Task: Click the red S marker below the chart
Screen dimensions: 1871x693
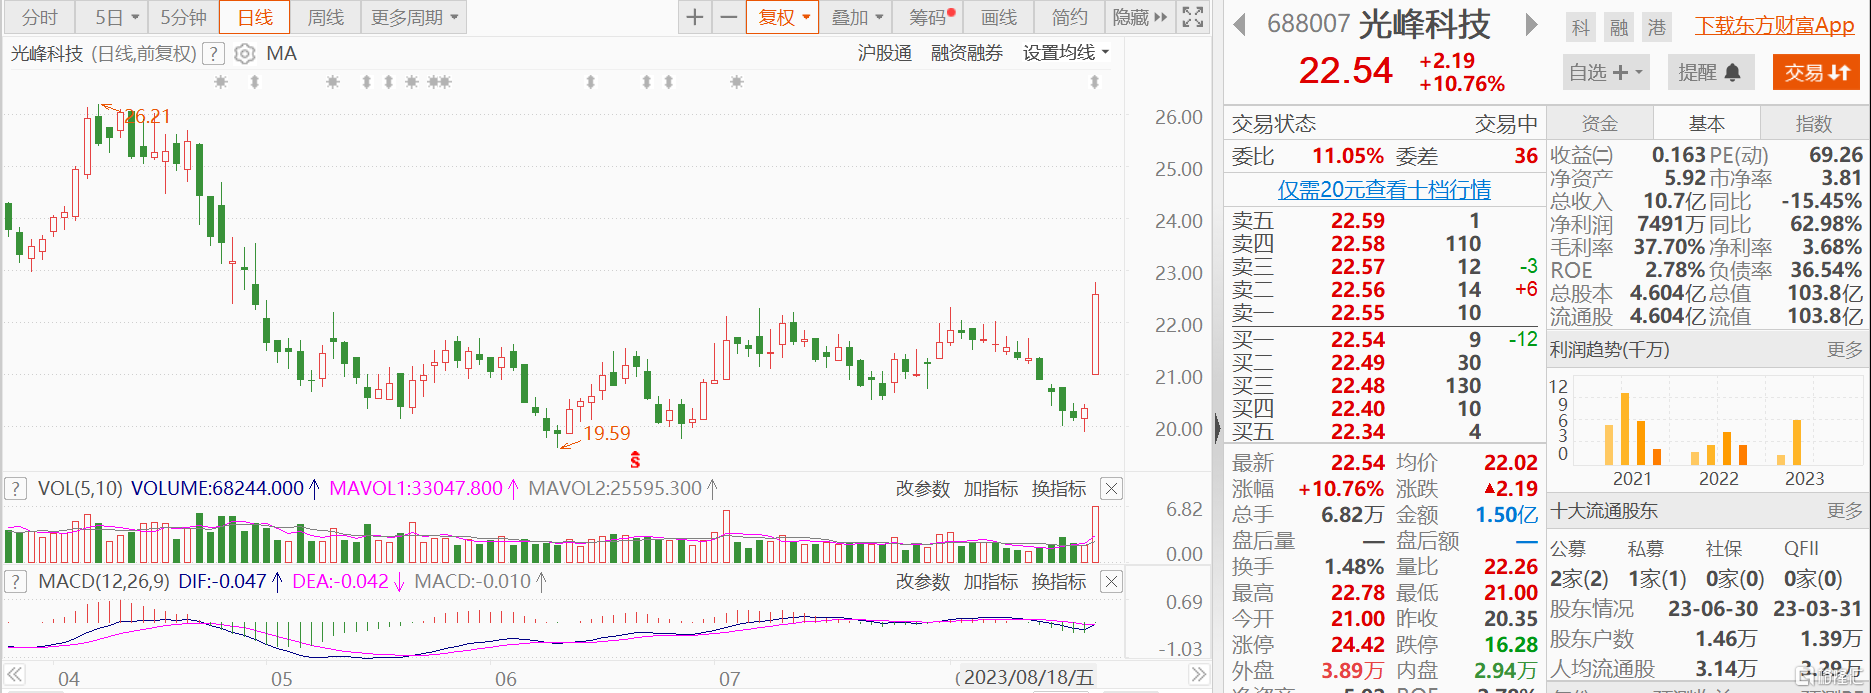Action: 635,460
